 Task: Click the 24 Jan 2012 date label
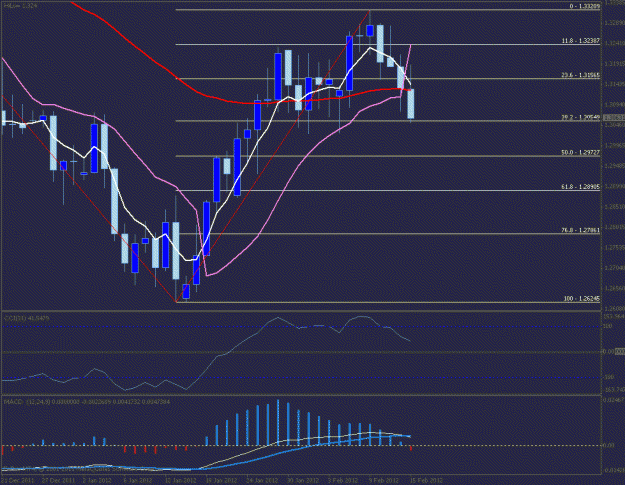tap(262, 480)
